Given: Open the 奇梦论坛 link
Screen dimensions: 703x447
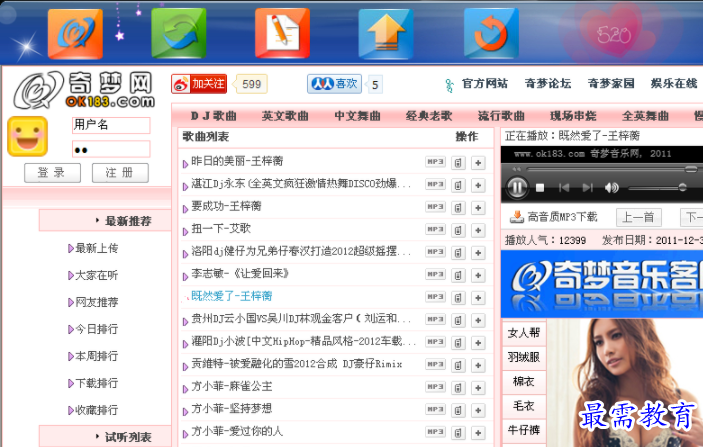Looking at the screenshot, I should [x=548, y=83].
